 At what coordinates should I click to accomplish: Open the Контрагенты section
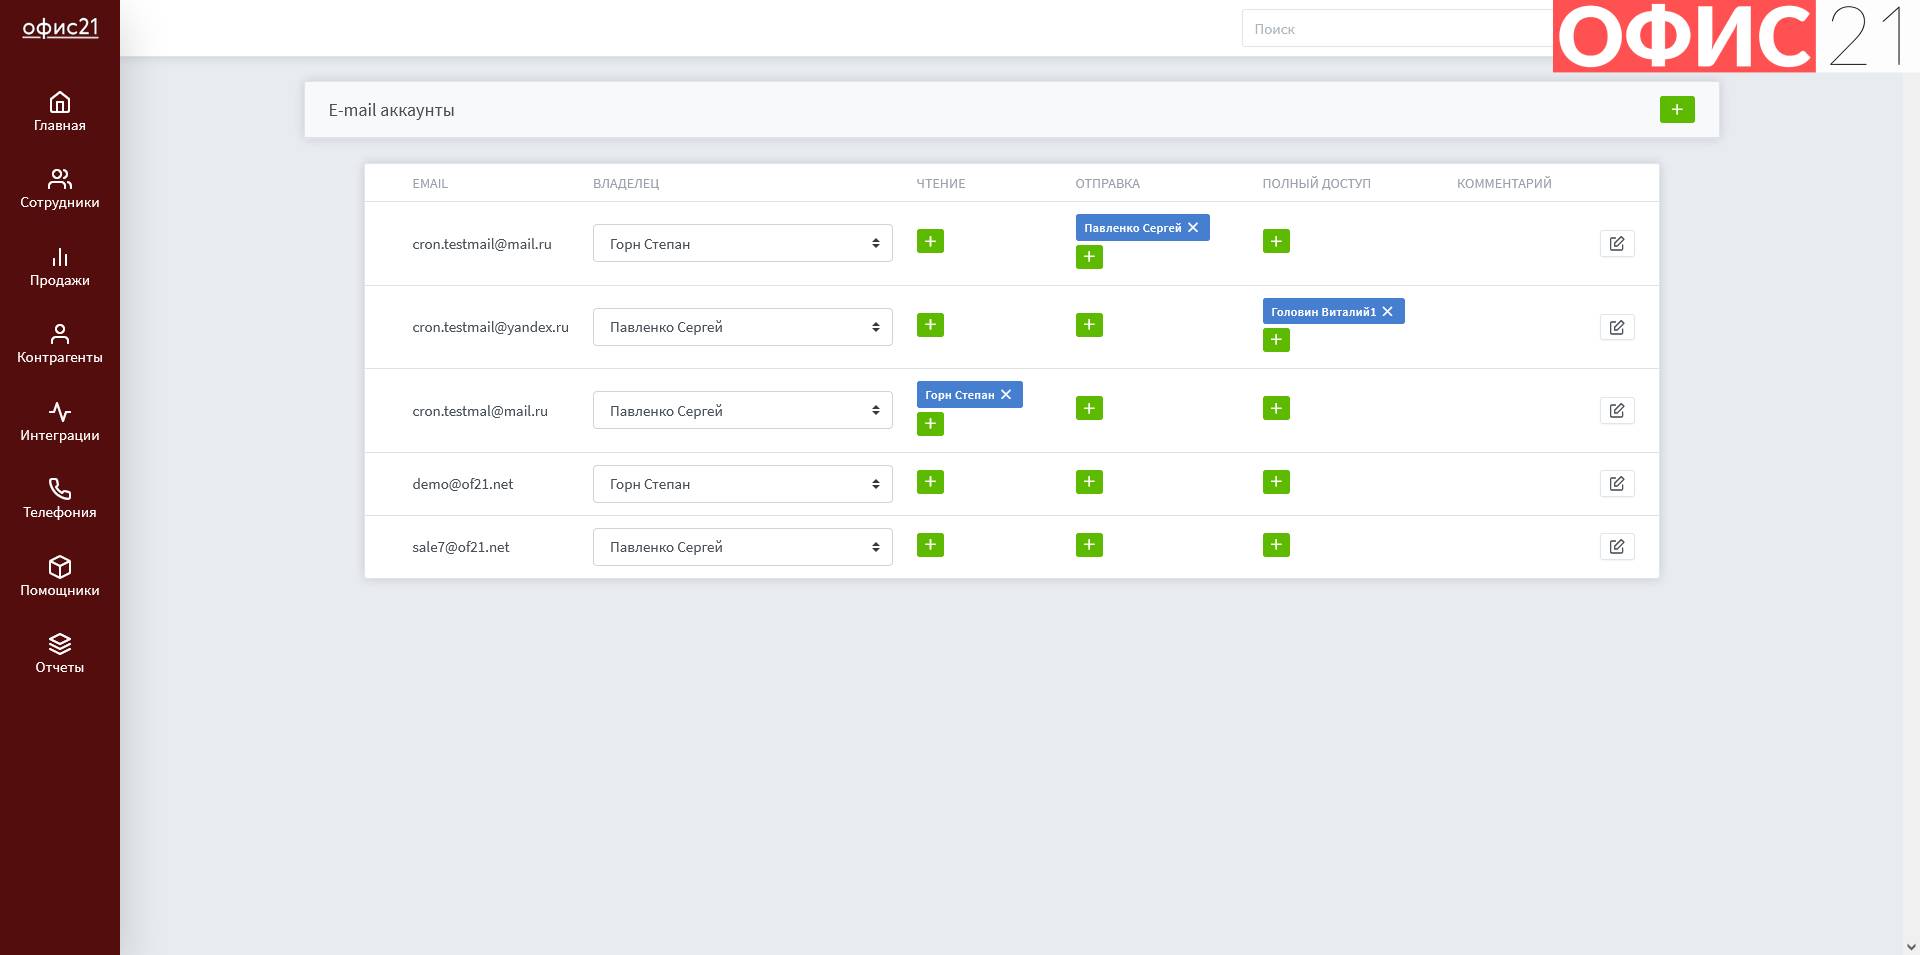point(60,344)
